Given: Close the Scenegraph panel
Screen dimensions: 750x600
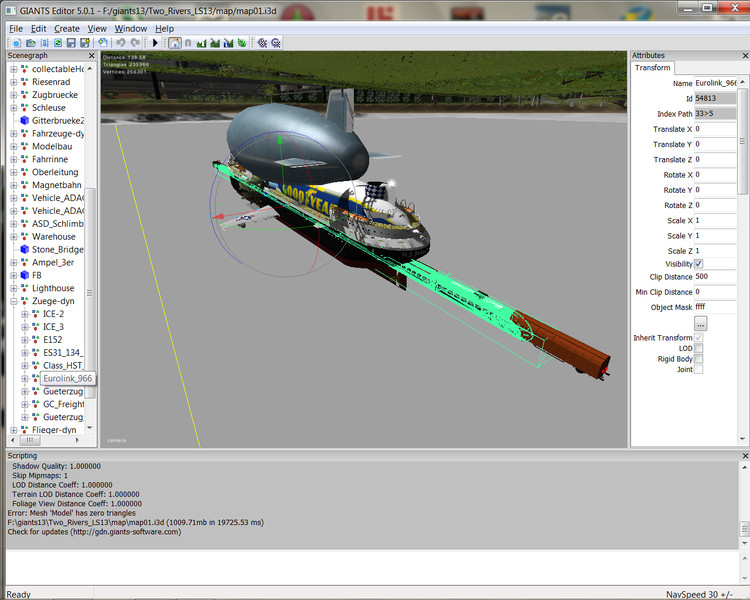Looking at the screenshot, I should (91, 56).
